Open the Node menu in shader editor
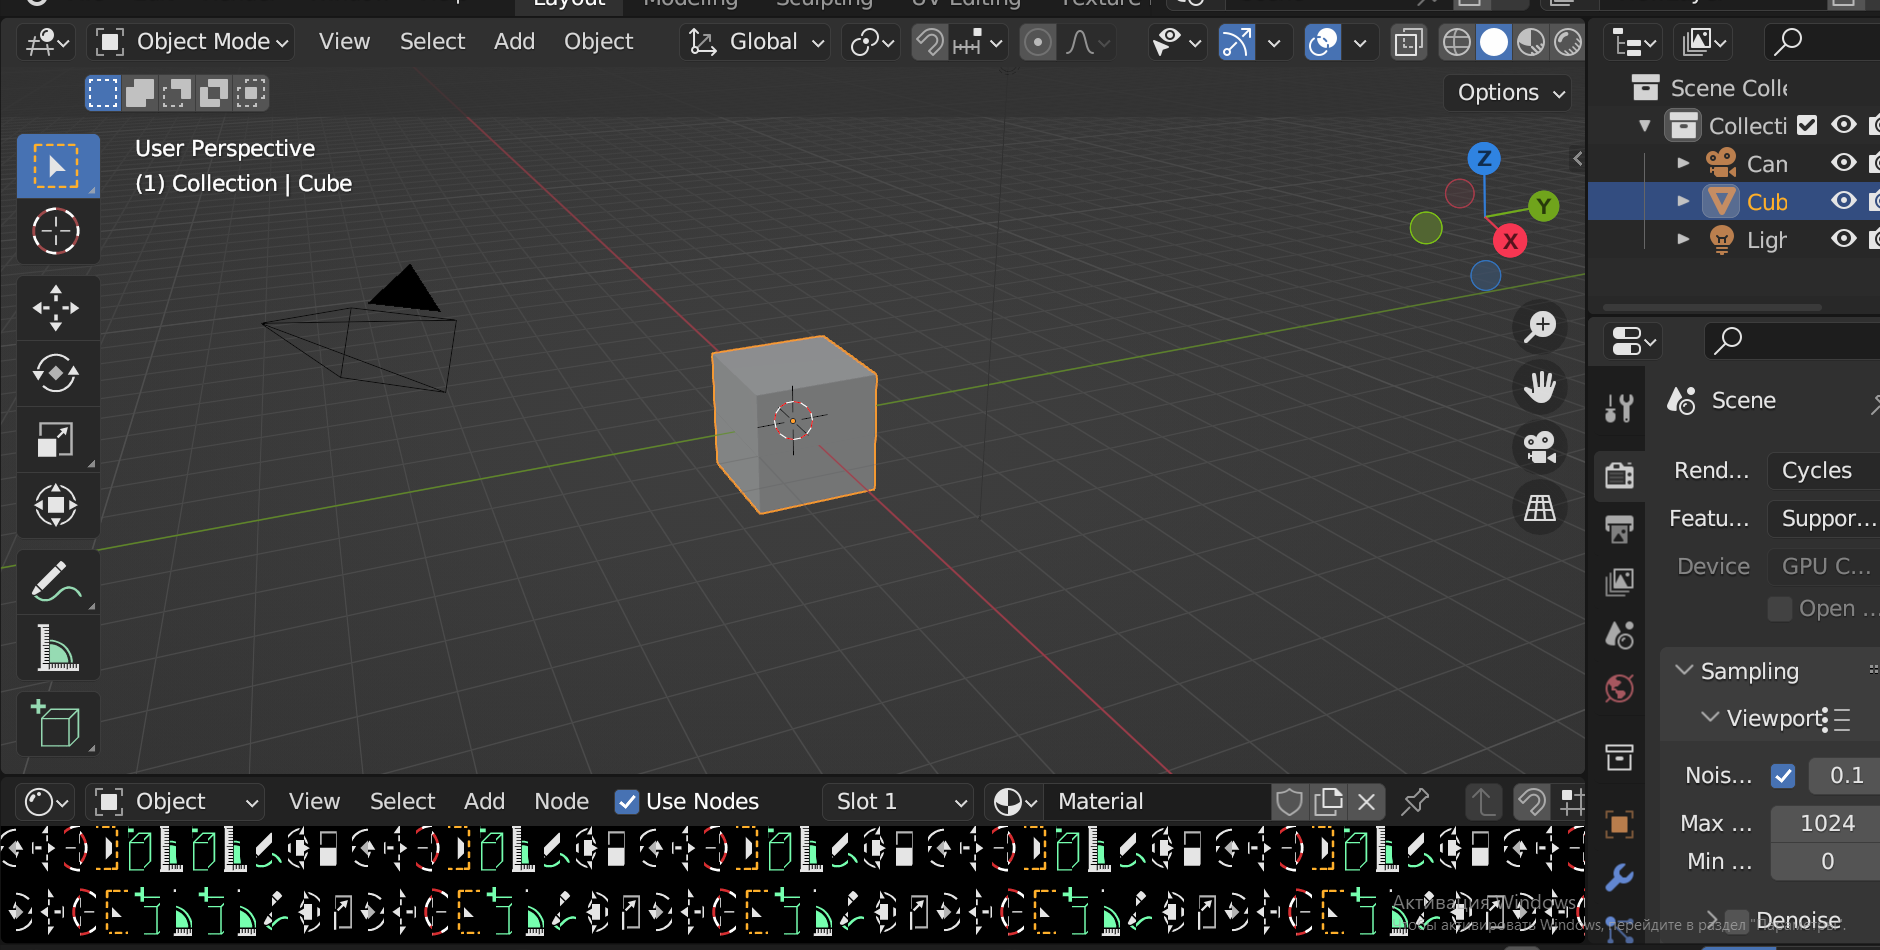 (561, 802)
